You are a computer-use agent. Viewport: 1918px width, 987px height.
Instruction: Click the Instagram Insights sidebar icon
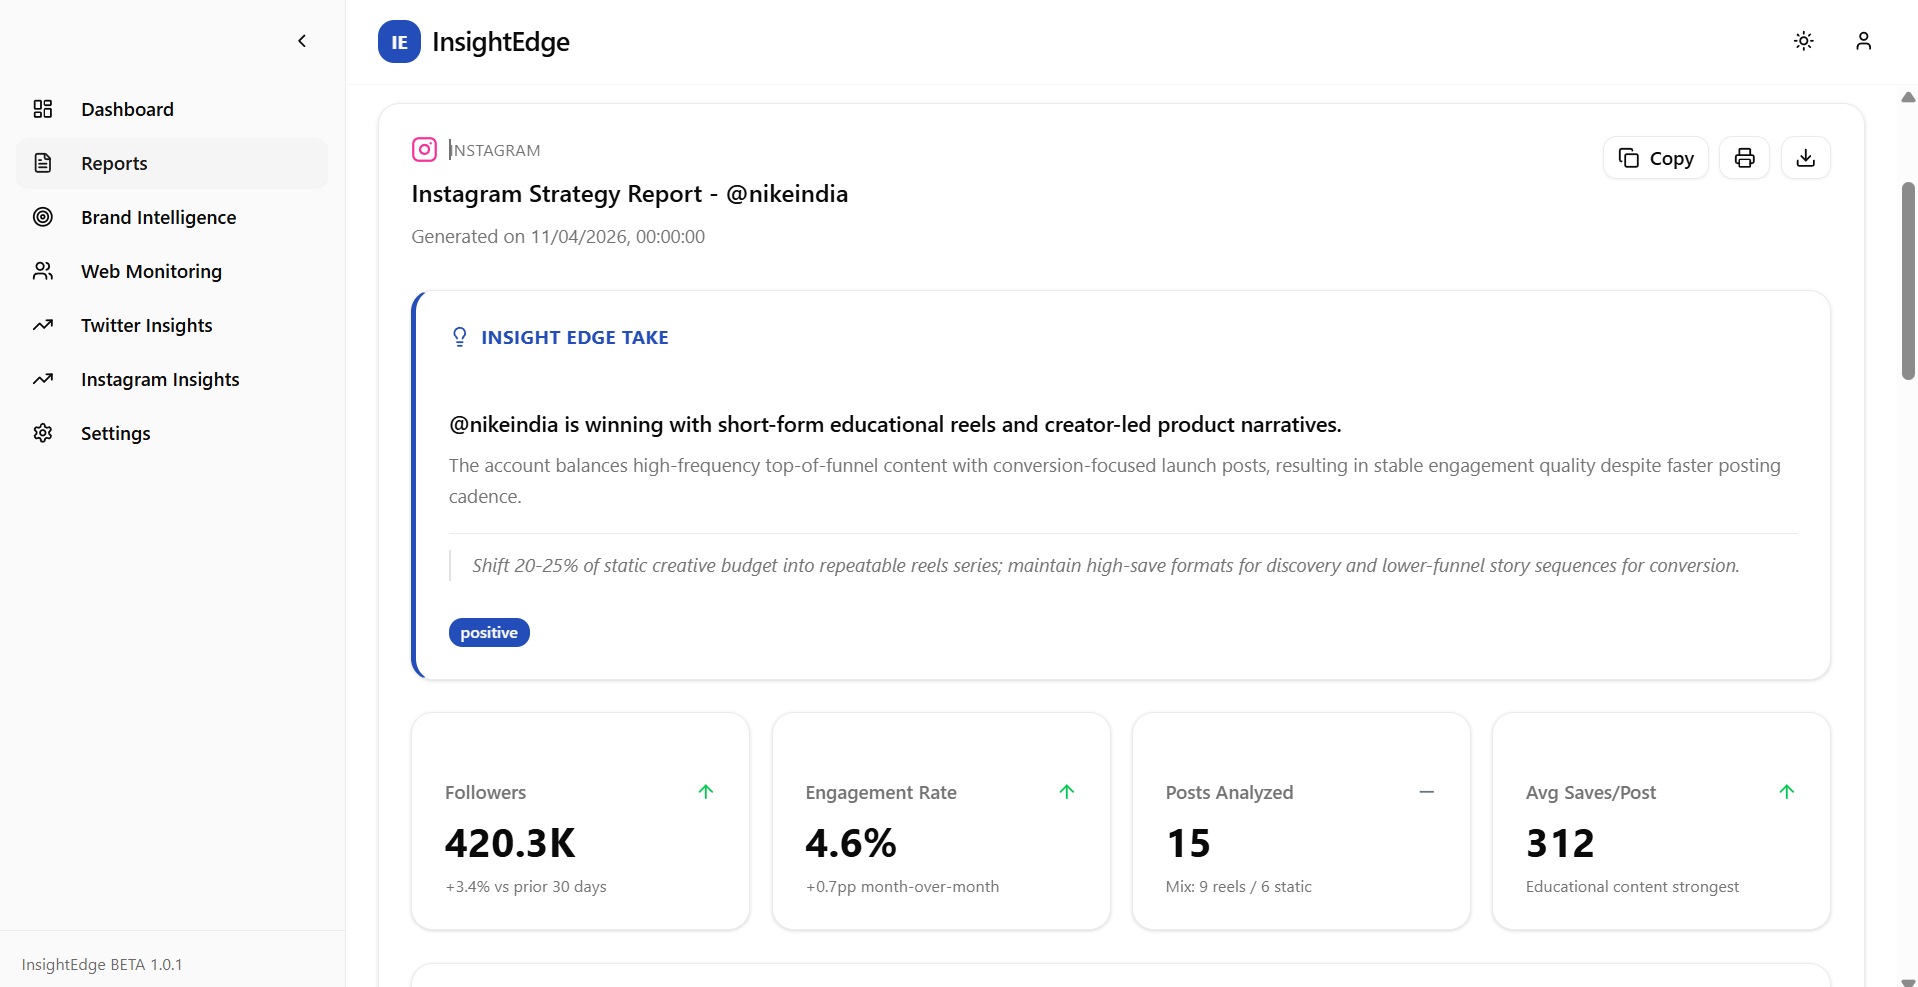pyautogui.click(x=43, y=378)
